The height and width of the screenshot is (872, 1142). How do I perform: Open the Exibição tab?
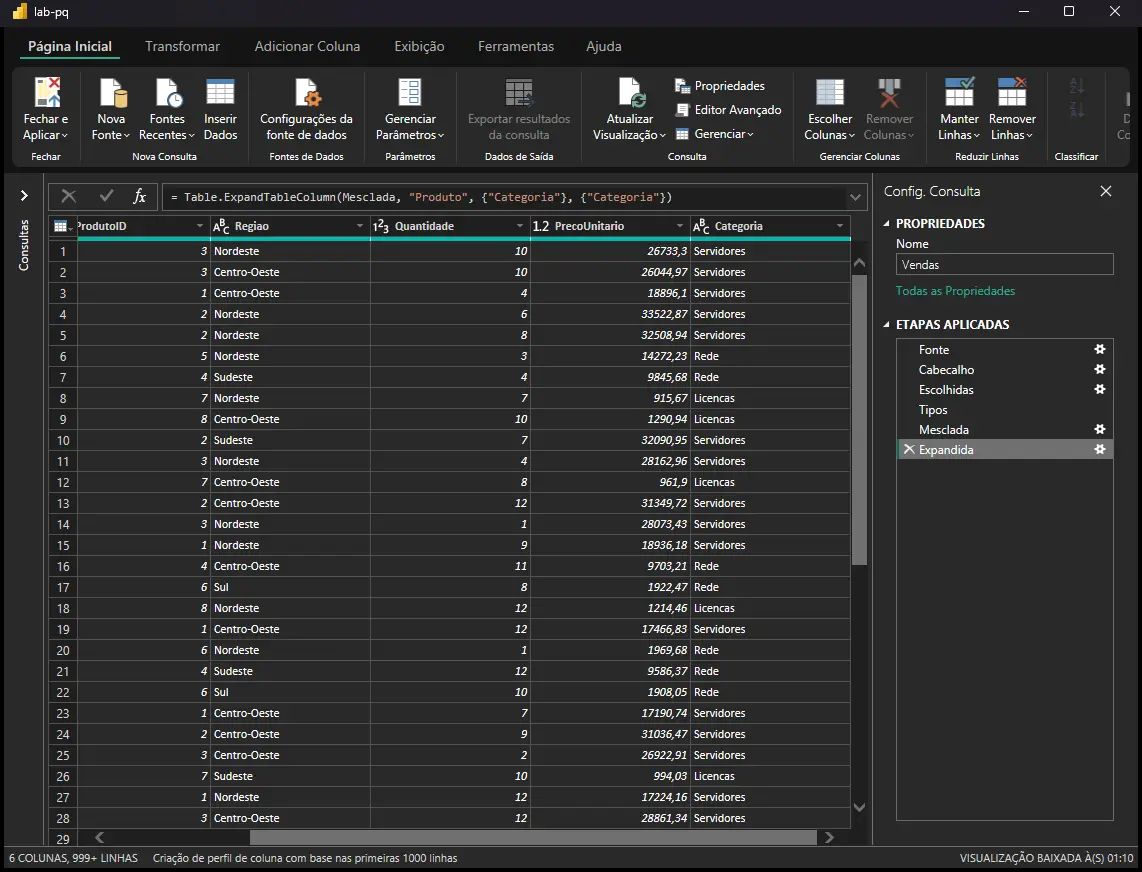[420, 46]
